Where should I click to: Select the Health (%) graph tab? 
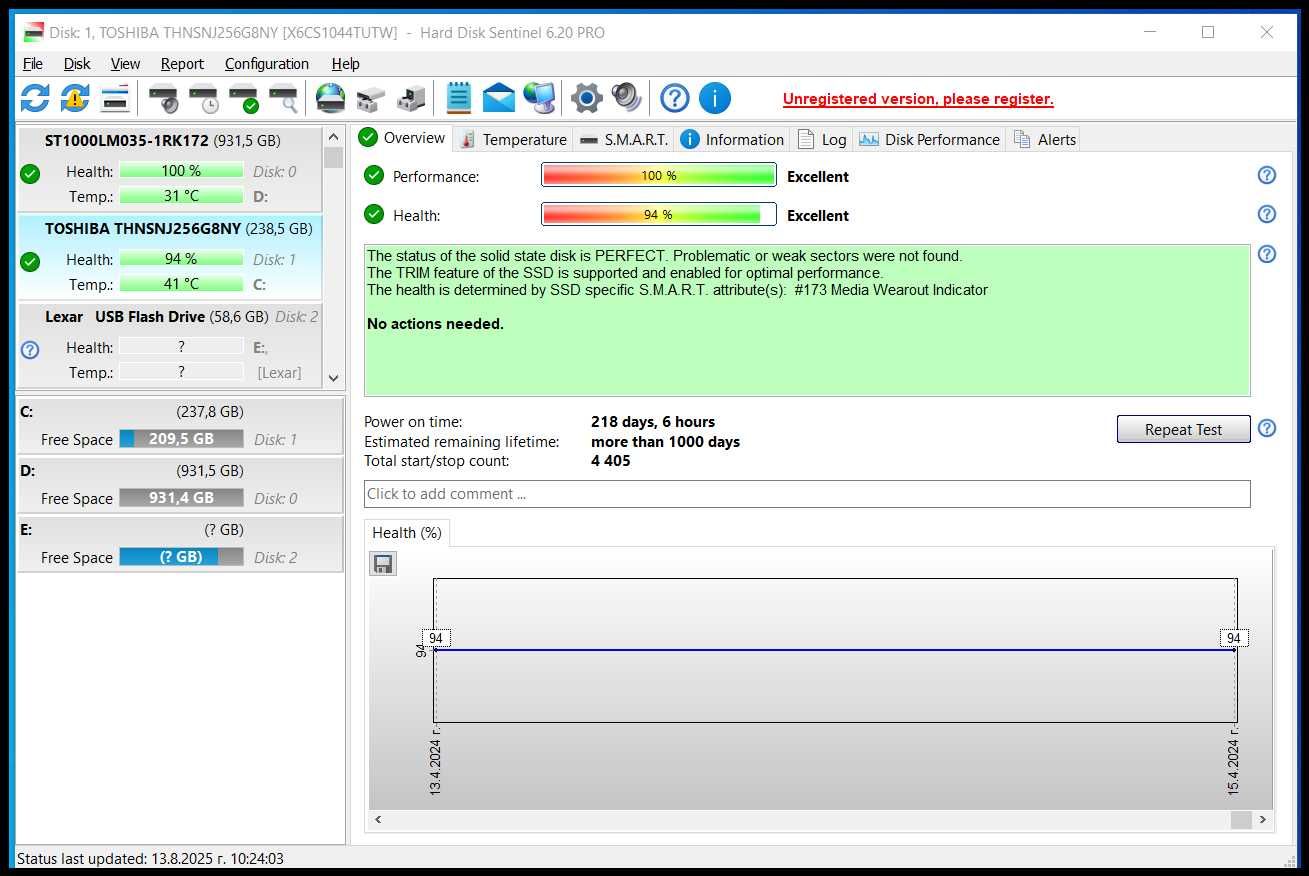[407, 533]
